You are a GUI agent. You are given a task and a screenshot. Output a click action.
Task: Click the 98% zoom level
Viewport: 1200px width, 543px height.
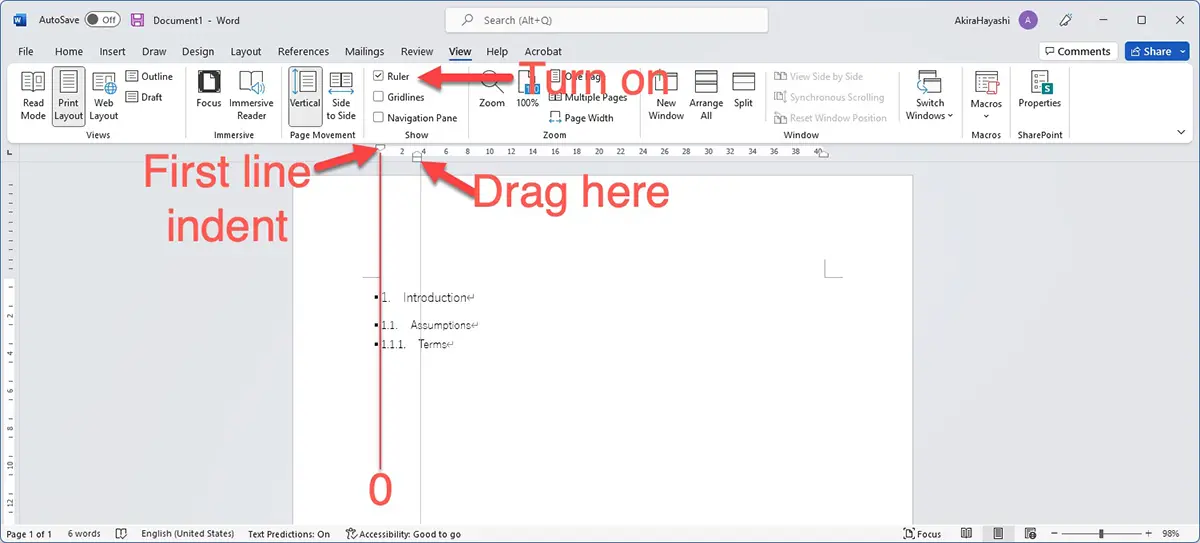point(1173,534)
